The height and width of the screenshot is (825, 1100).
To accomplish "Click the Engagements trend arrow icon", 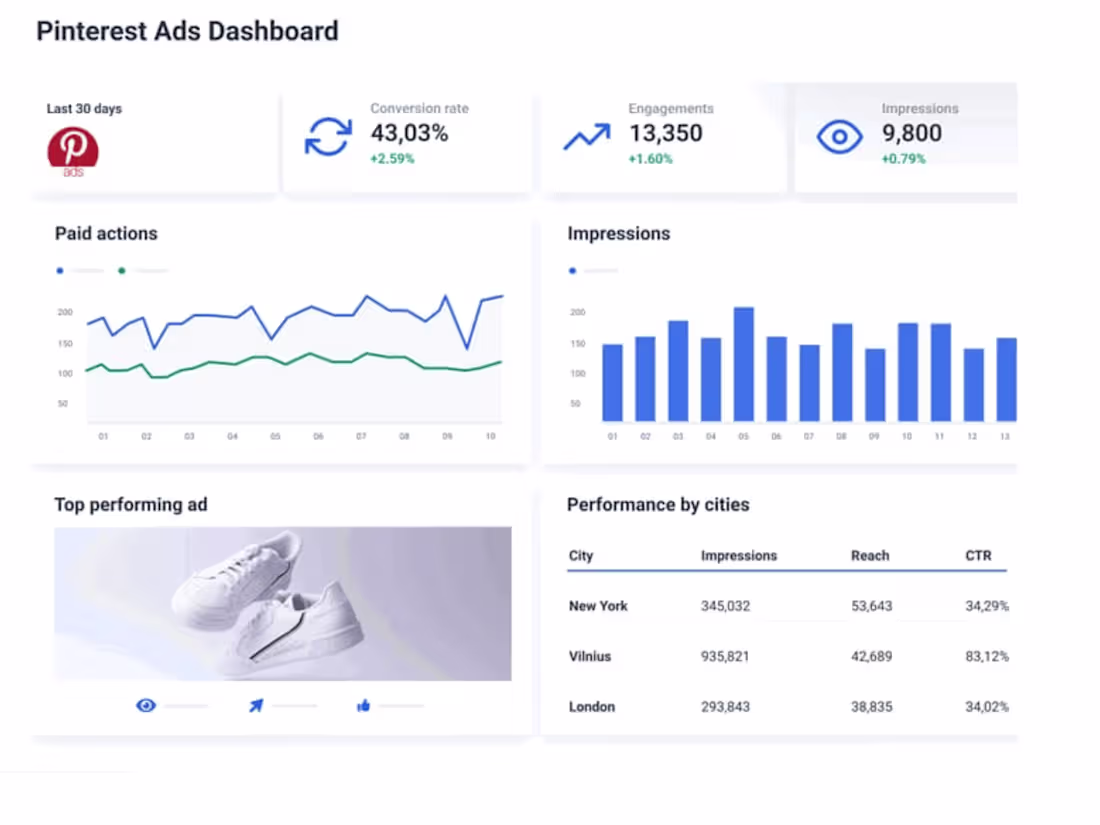I will pos(586,134).
